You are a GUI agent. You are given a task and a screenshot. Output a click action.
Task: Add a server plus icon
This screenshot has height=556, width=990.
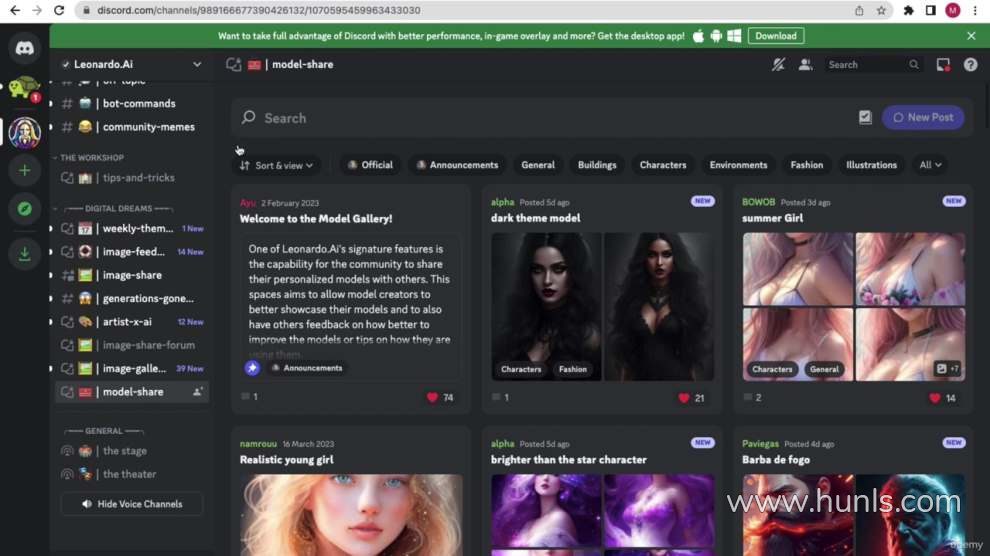pyautogui.click(x=25, y=170)
